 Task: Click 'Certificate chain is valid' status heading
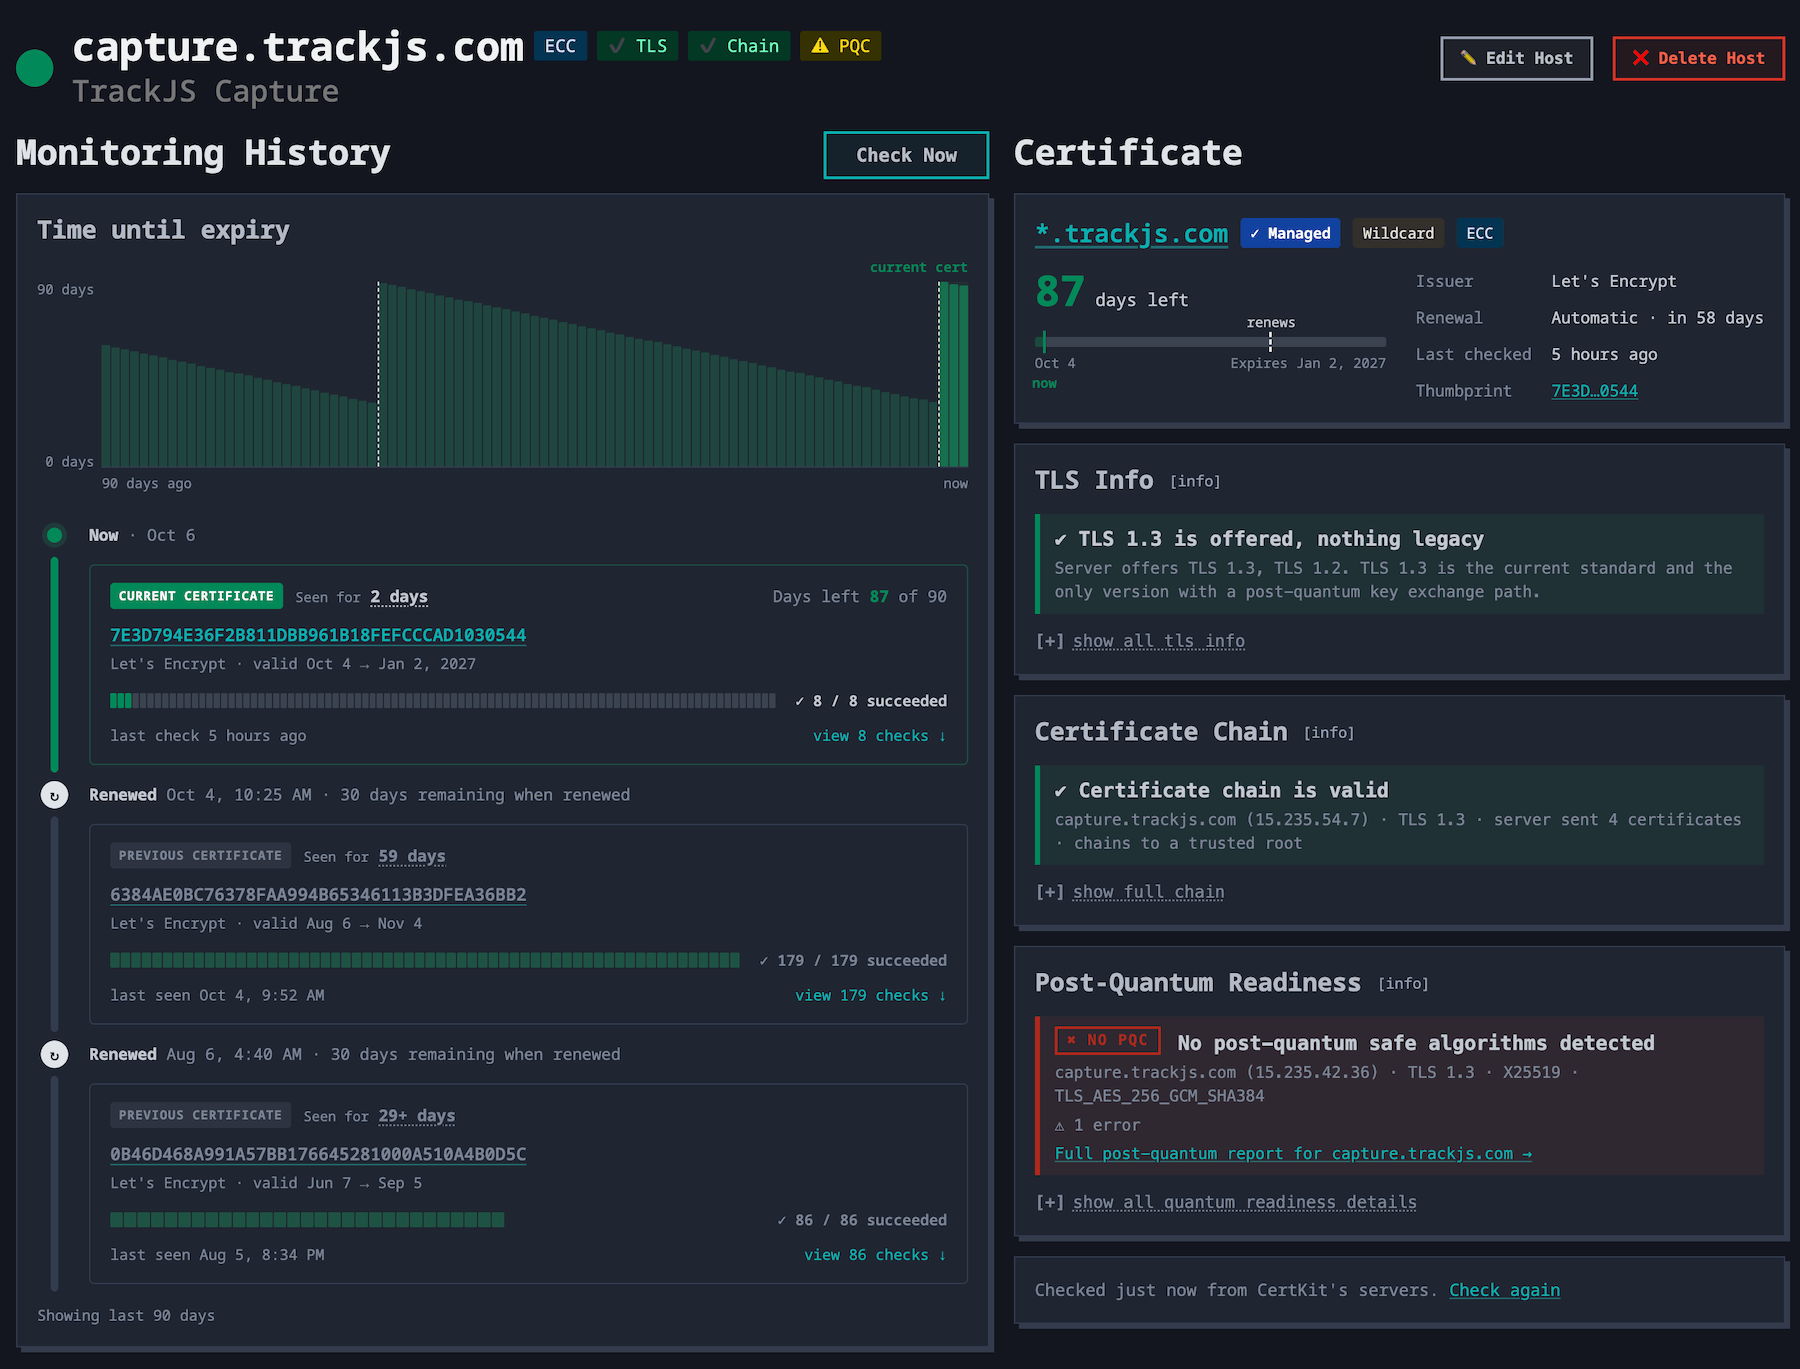pos(1233,790)
